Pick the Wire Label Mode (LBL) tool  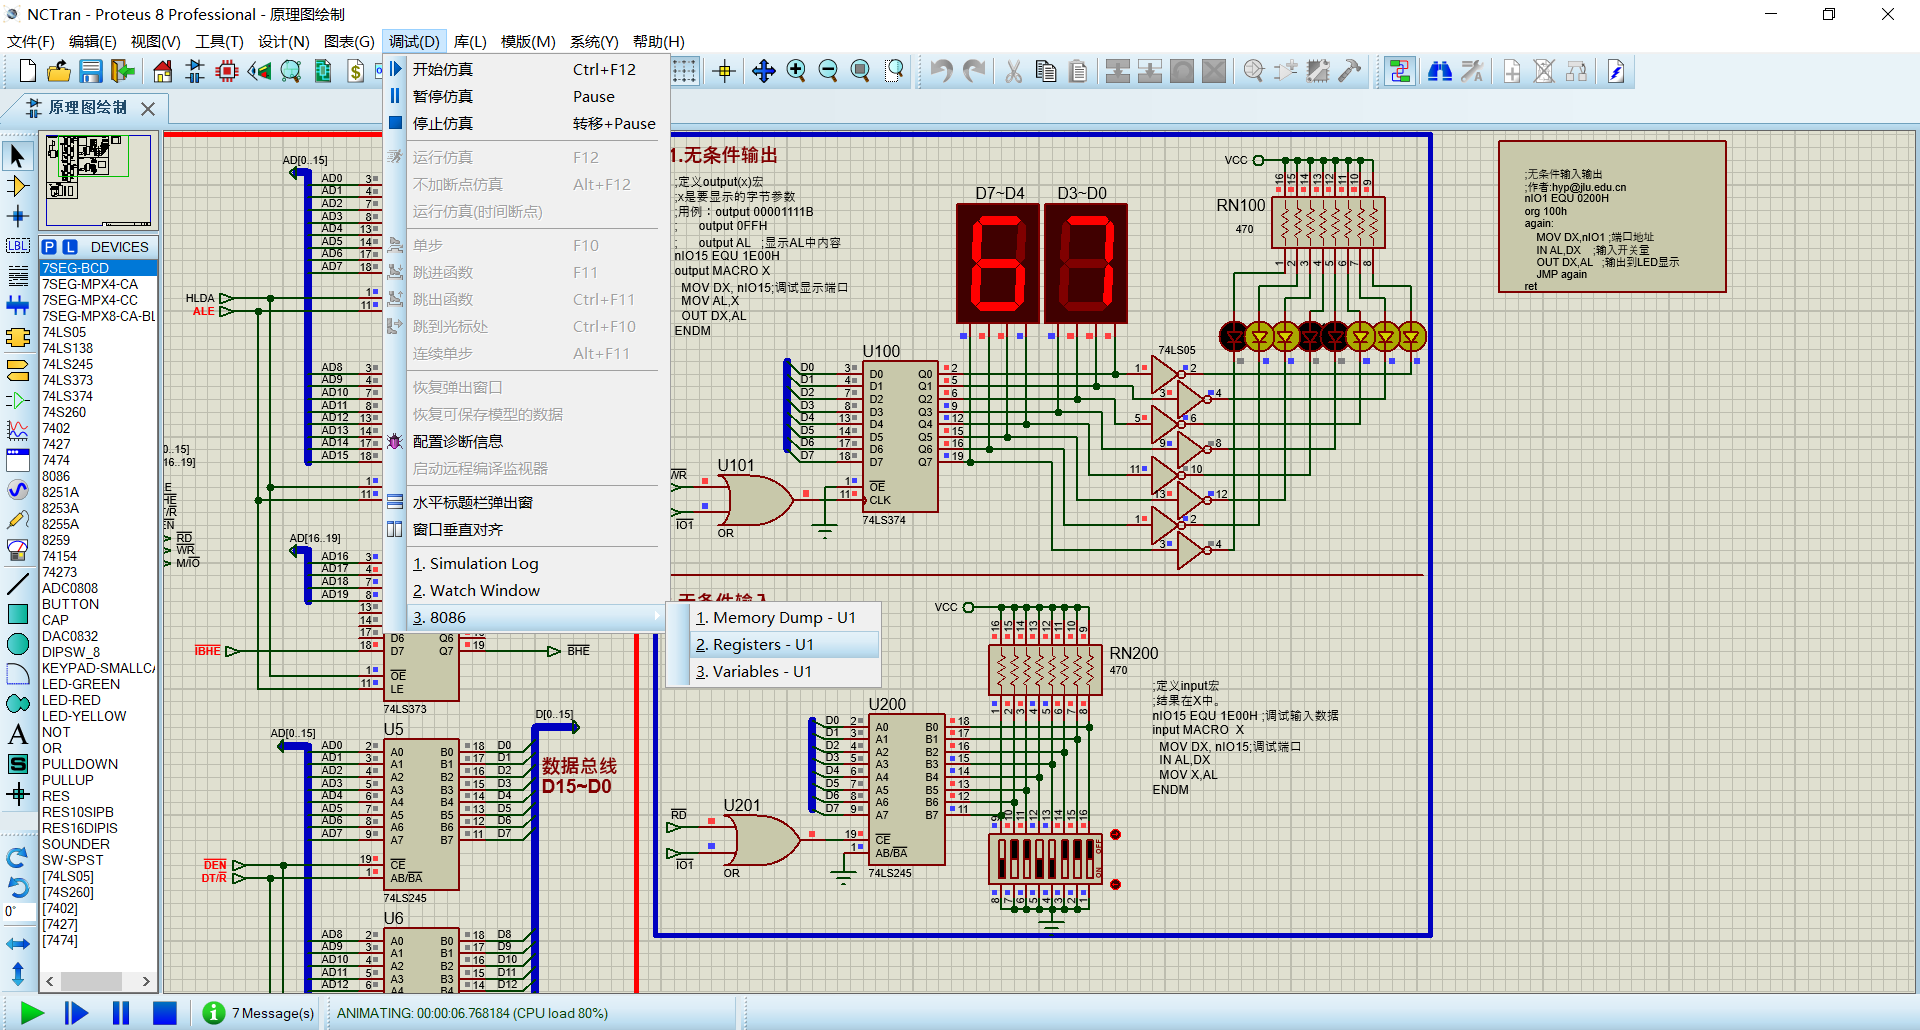tap(17, 246)
